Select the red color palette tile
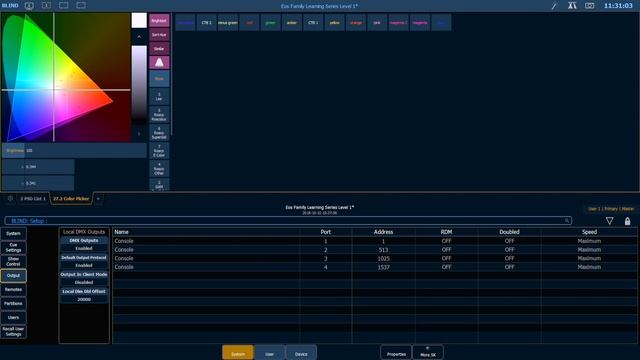 pos(249,22)
